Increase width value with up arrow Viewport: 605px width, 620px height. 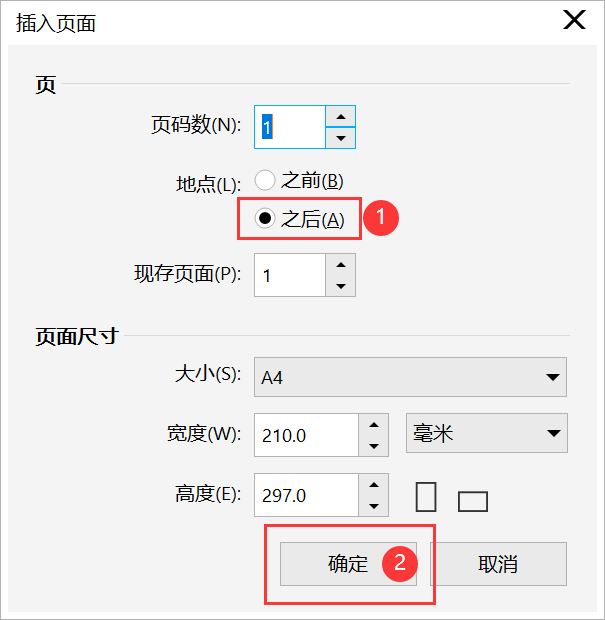point(373,424)
